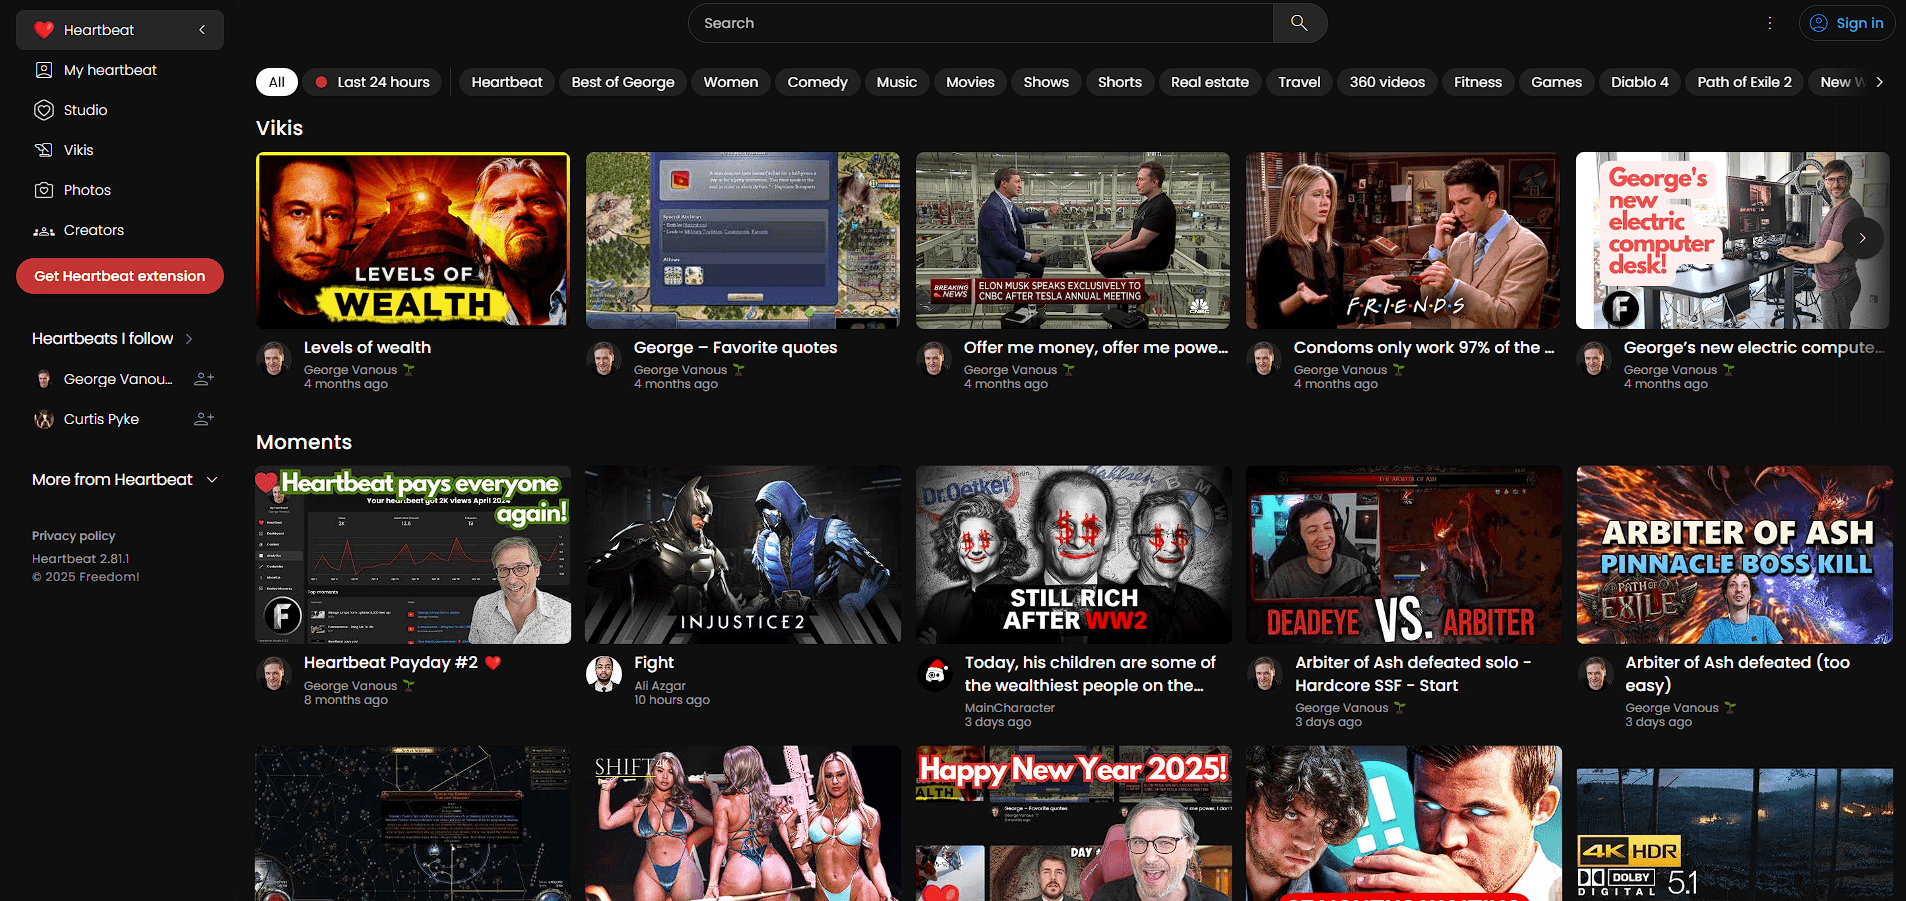Open the three-dot options menu
The width and height of the screenshot is (1906, 901).
(x=1769, y=23)
